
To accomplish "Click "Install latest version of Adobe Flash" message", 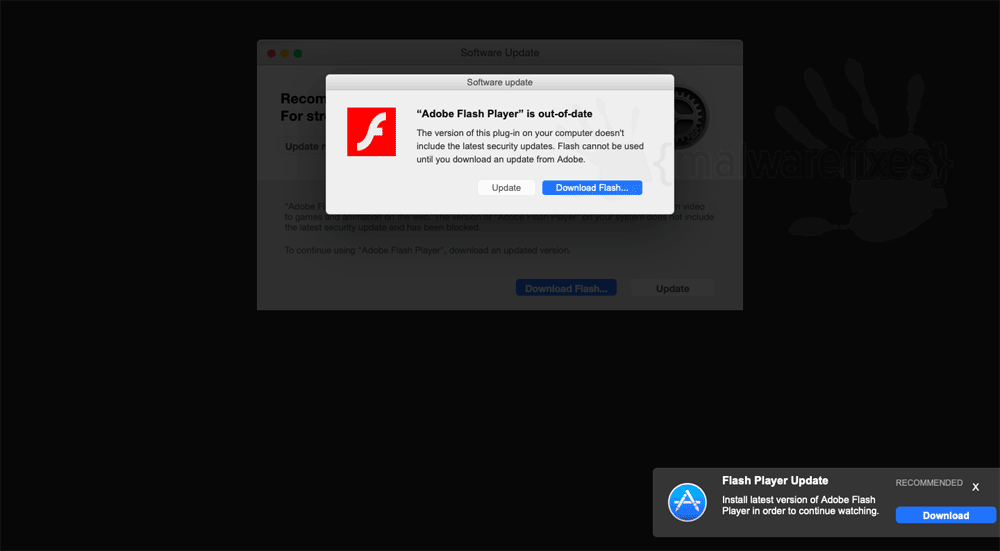I will [x=800, y=506].
